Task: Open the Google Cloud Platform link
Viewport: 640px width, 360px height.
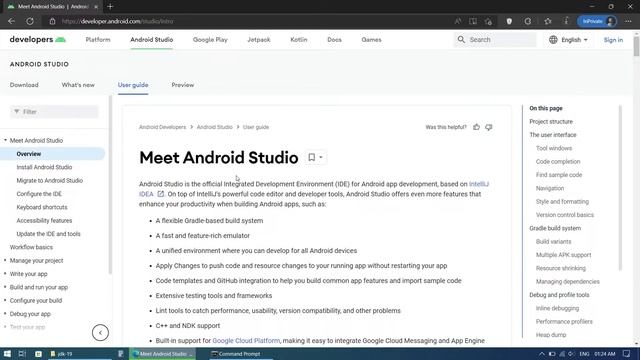Action: click(246, 340)
